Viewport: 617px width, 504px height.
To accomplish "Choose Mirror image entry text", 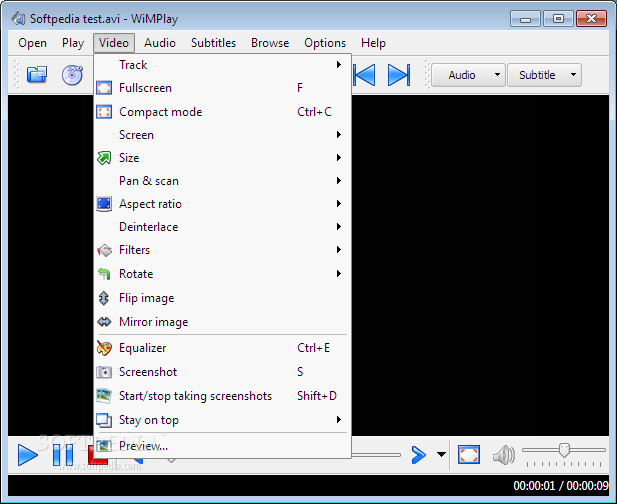I will [153, 322].
